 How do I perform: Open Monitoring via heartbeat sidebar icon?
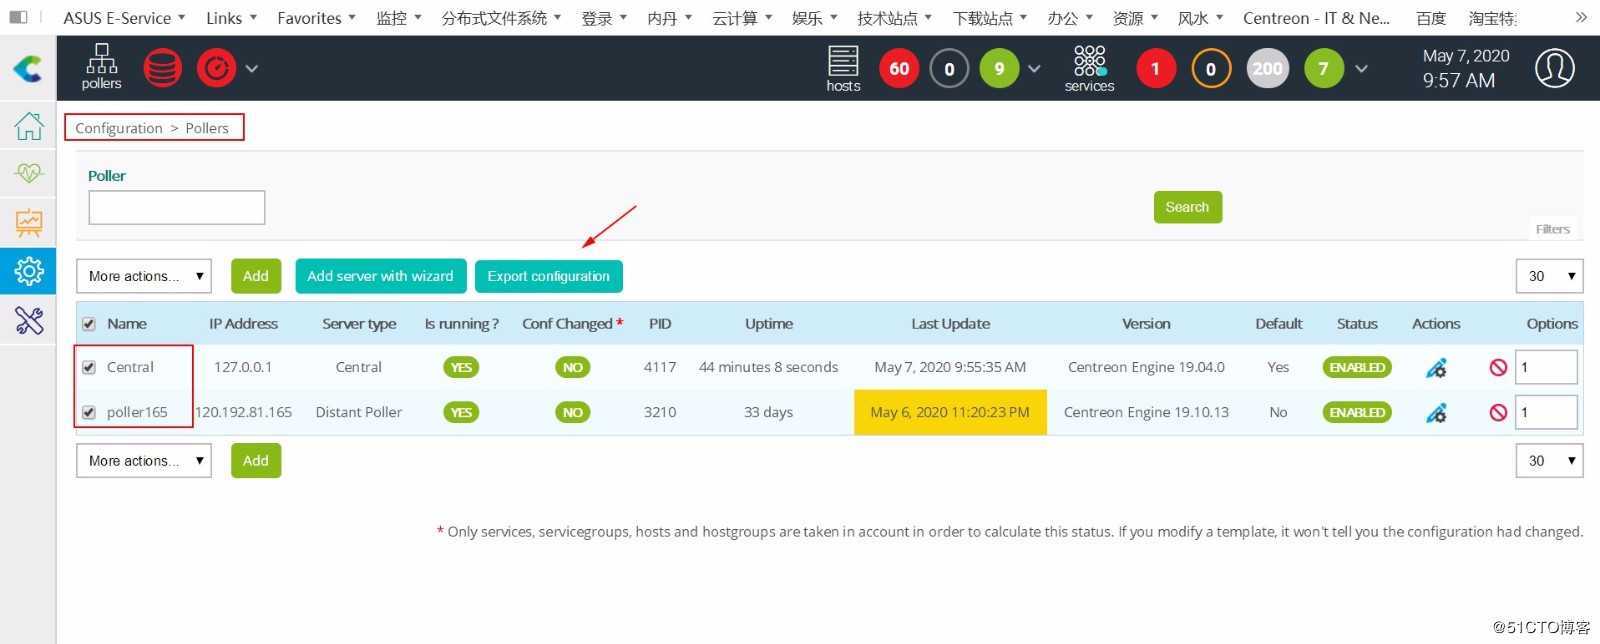28,173
